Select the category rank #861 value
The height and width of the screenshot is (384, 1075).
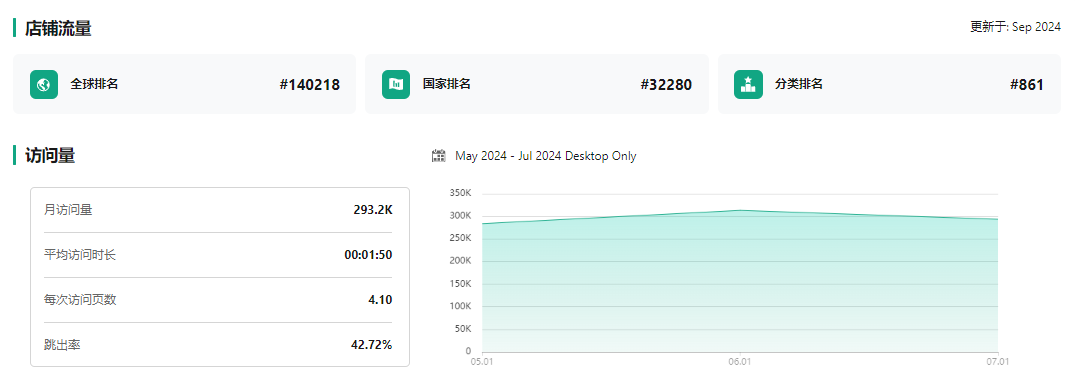tap(1027, 85)
